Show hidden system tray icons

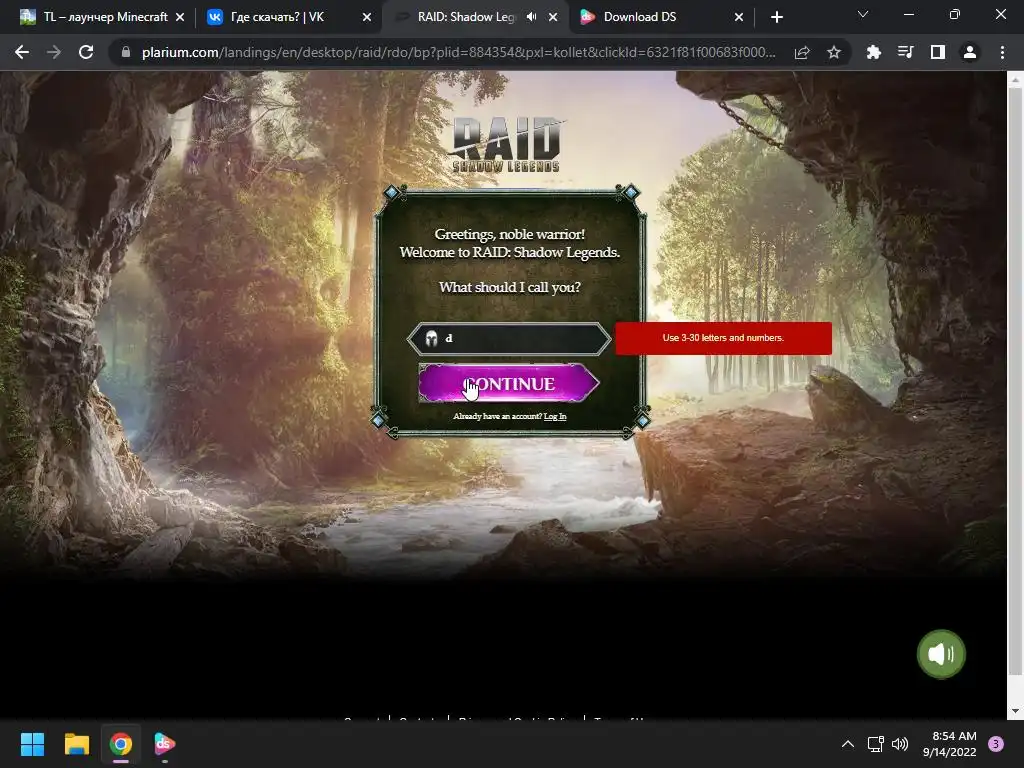(x=848, y=744)
